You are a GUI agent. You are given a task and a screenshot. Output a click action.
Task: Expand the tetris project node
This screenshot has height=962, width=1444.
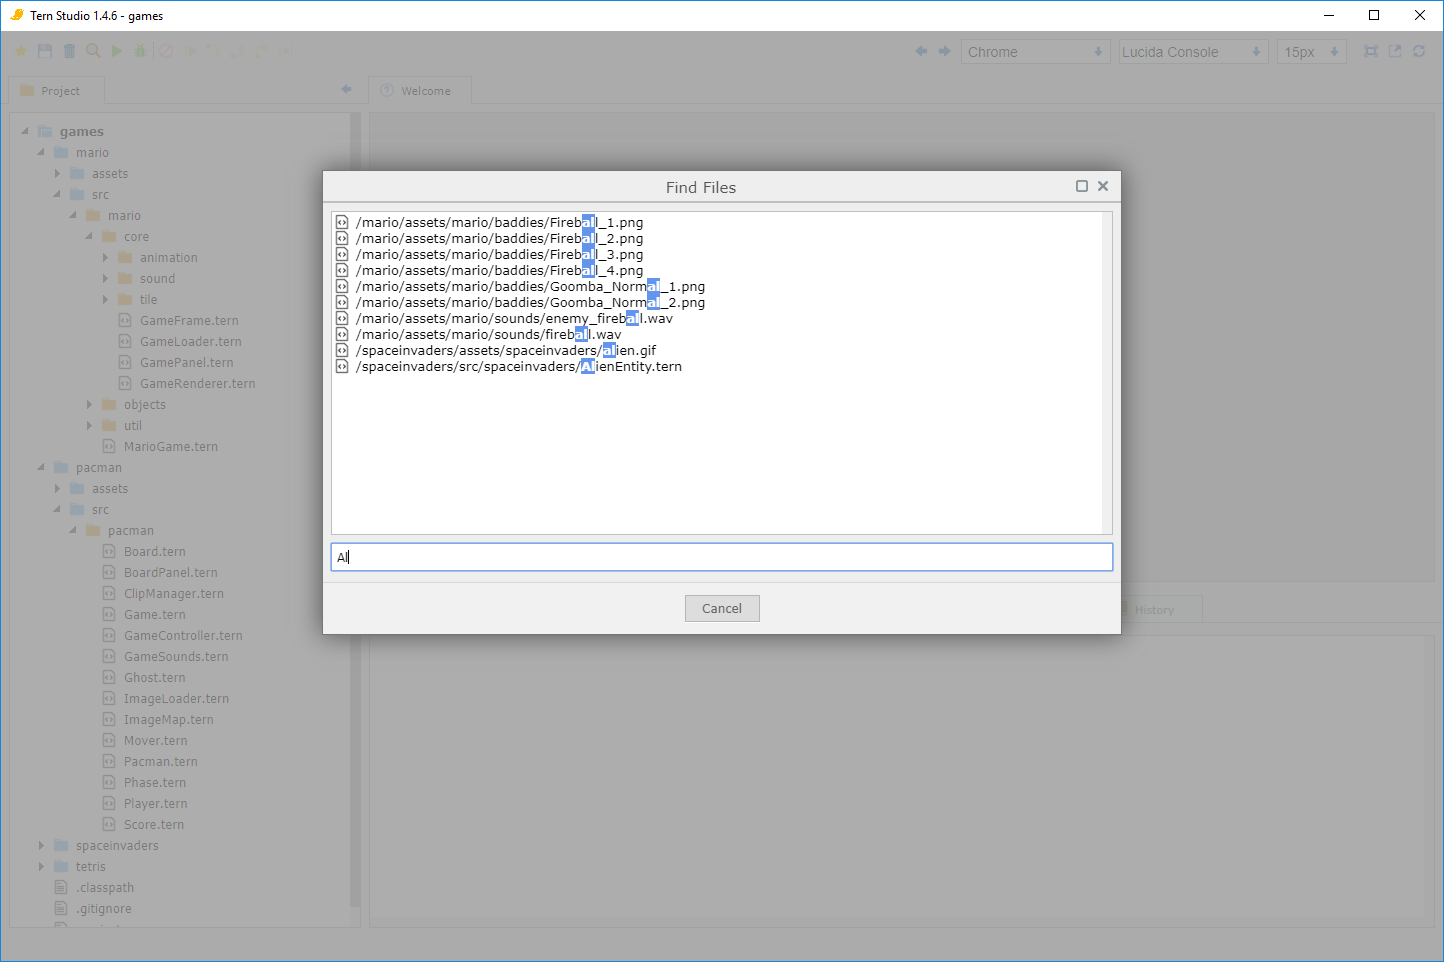(41, 866)
